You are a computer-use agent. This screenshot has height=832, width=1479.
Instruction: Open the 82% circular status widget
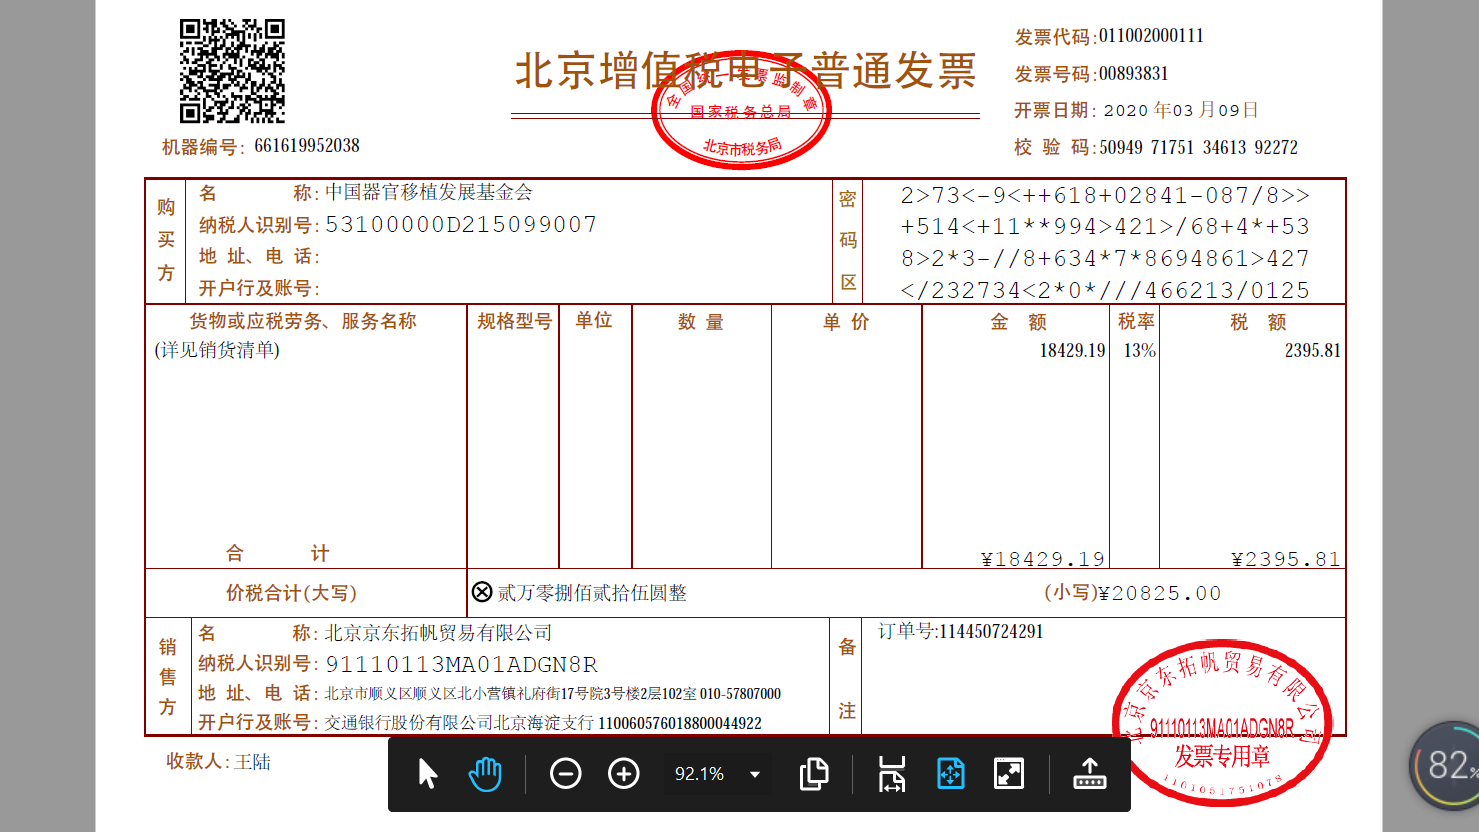point(1446,766)
